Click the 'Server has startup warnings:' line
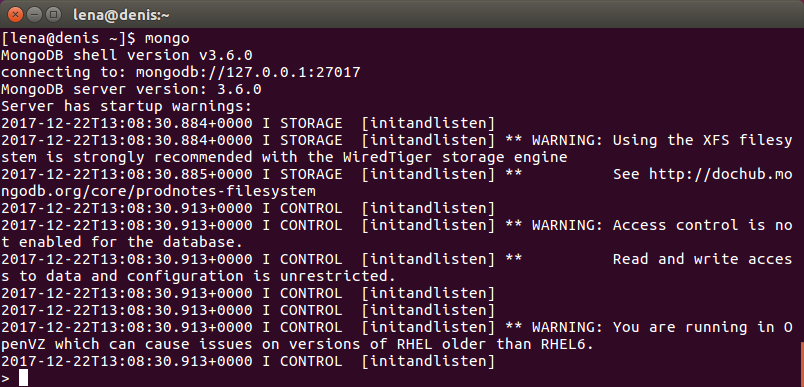Screen dimensions: 804x387 click(x=127, y=106)
